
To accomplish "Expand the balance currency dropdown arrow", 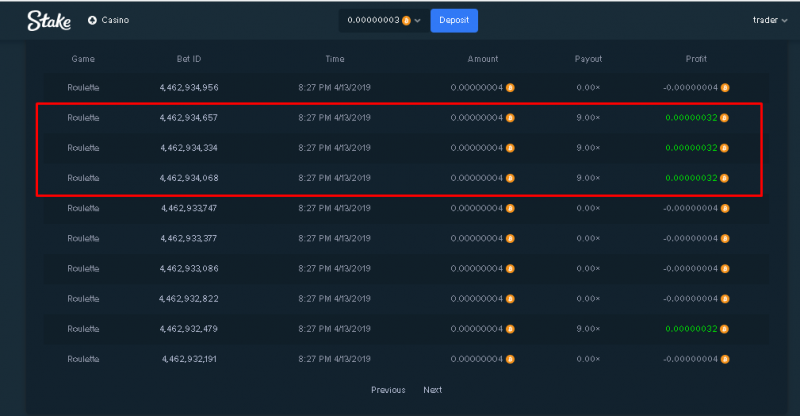I will [x=417, y=20].
